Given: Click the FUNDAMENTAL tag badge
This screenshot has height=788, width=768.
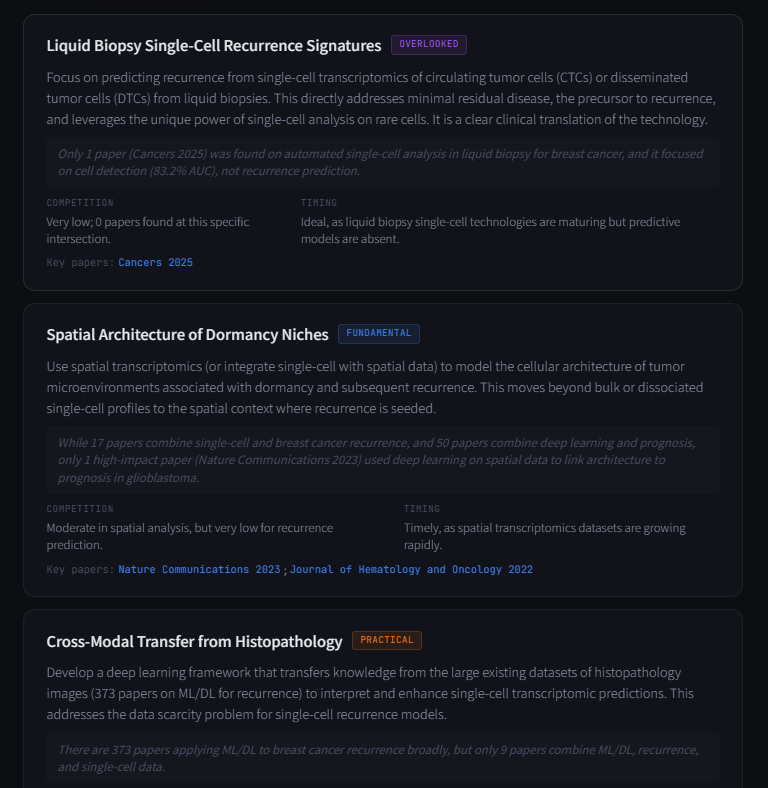Looking at the screenshot, I should [x=379, y=334].
